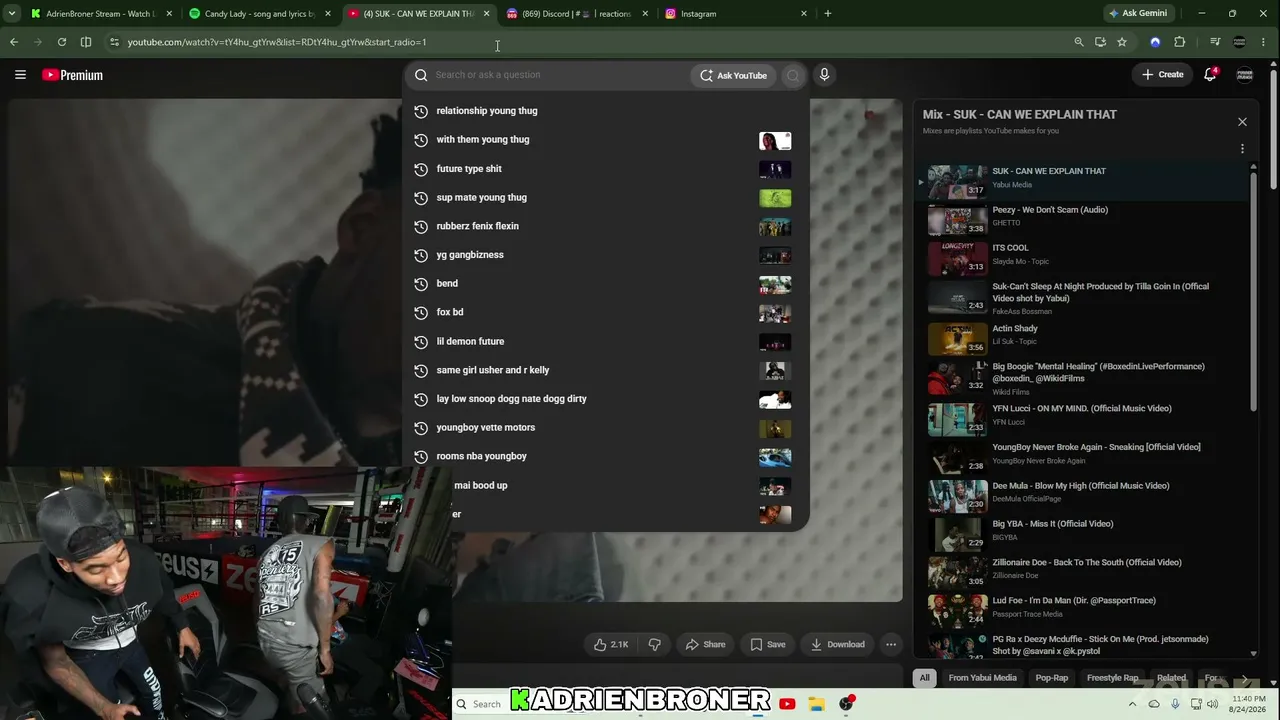Dislike the current video
This screenshot has height=720, width=1280.
pos(655,645)
